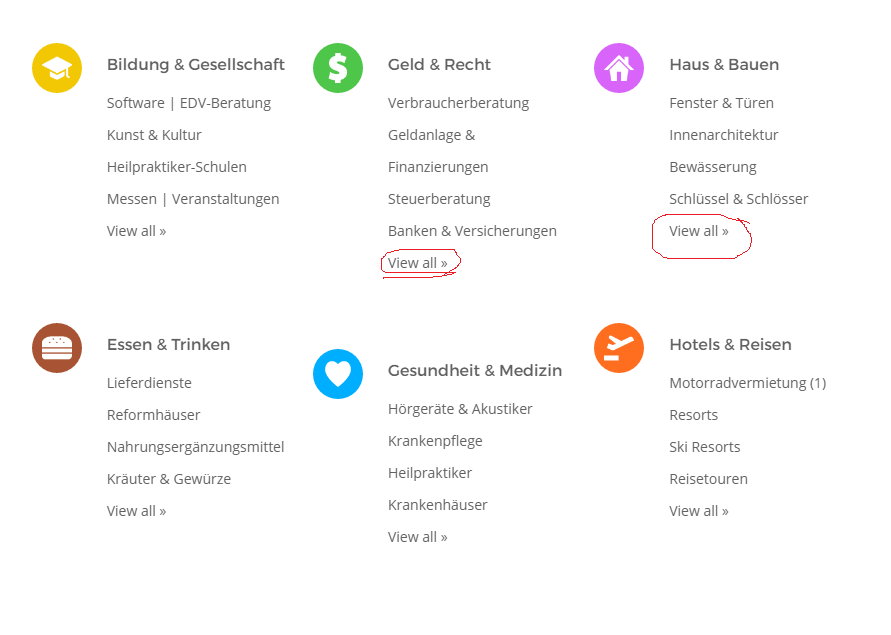Open Software | EDV-Beratung link

(189, 103)
